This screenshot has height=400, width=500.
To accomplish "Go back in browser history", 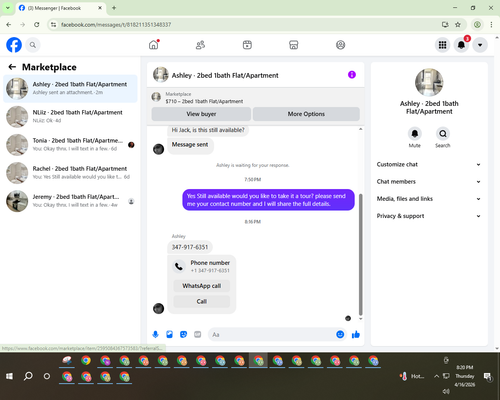I will click(9, 24).
